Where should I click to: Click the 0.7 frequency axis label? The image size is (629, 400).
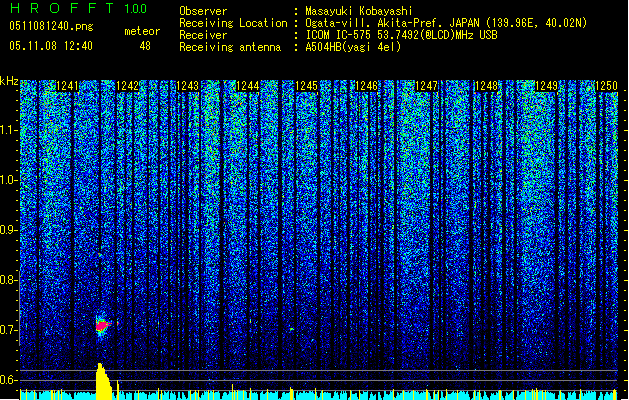[8, 330]
